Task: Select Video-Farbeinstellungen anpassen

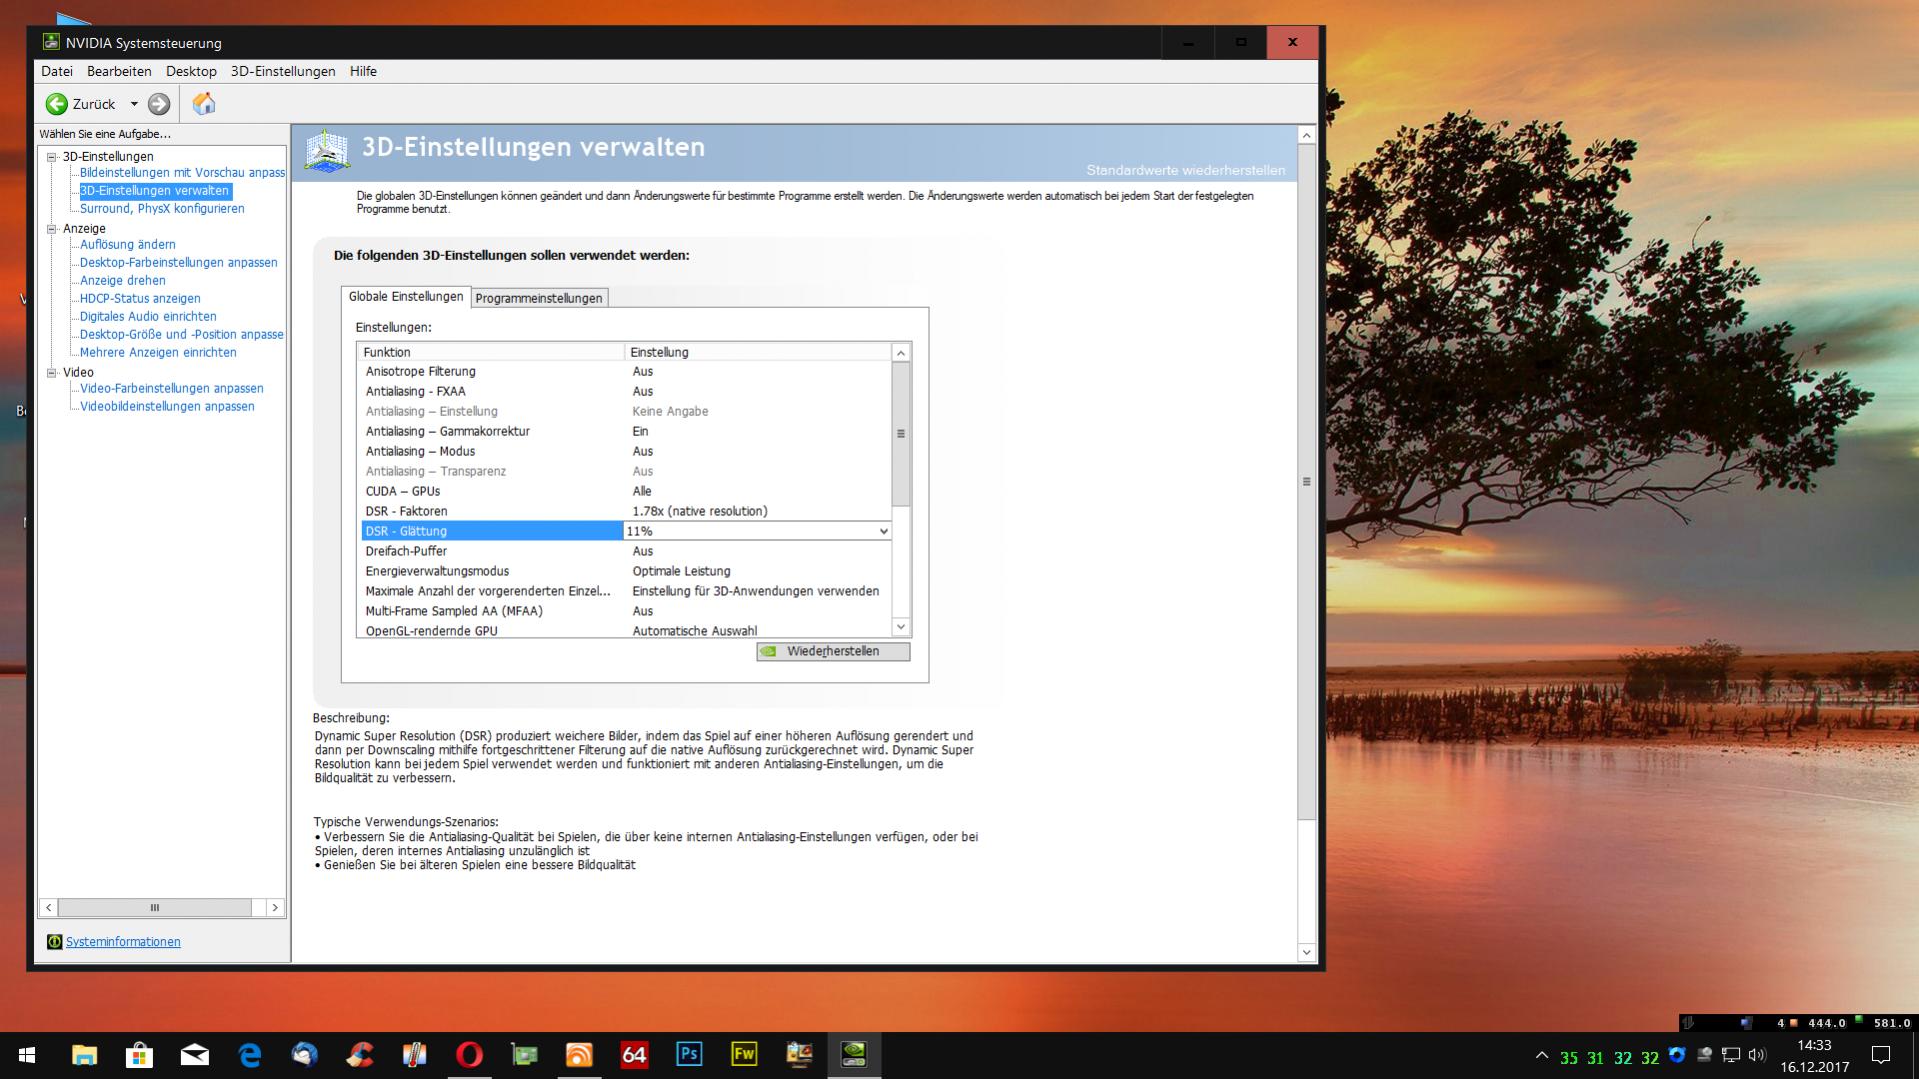Action: (x=172, y=389)
